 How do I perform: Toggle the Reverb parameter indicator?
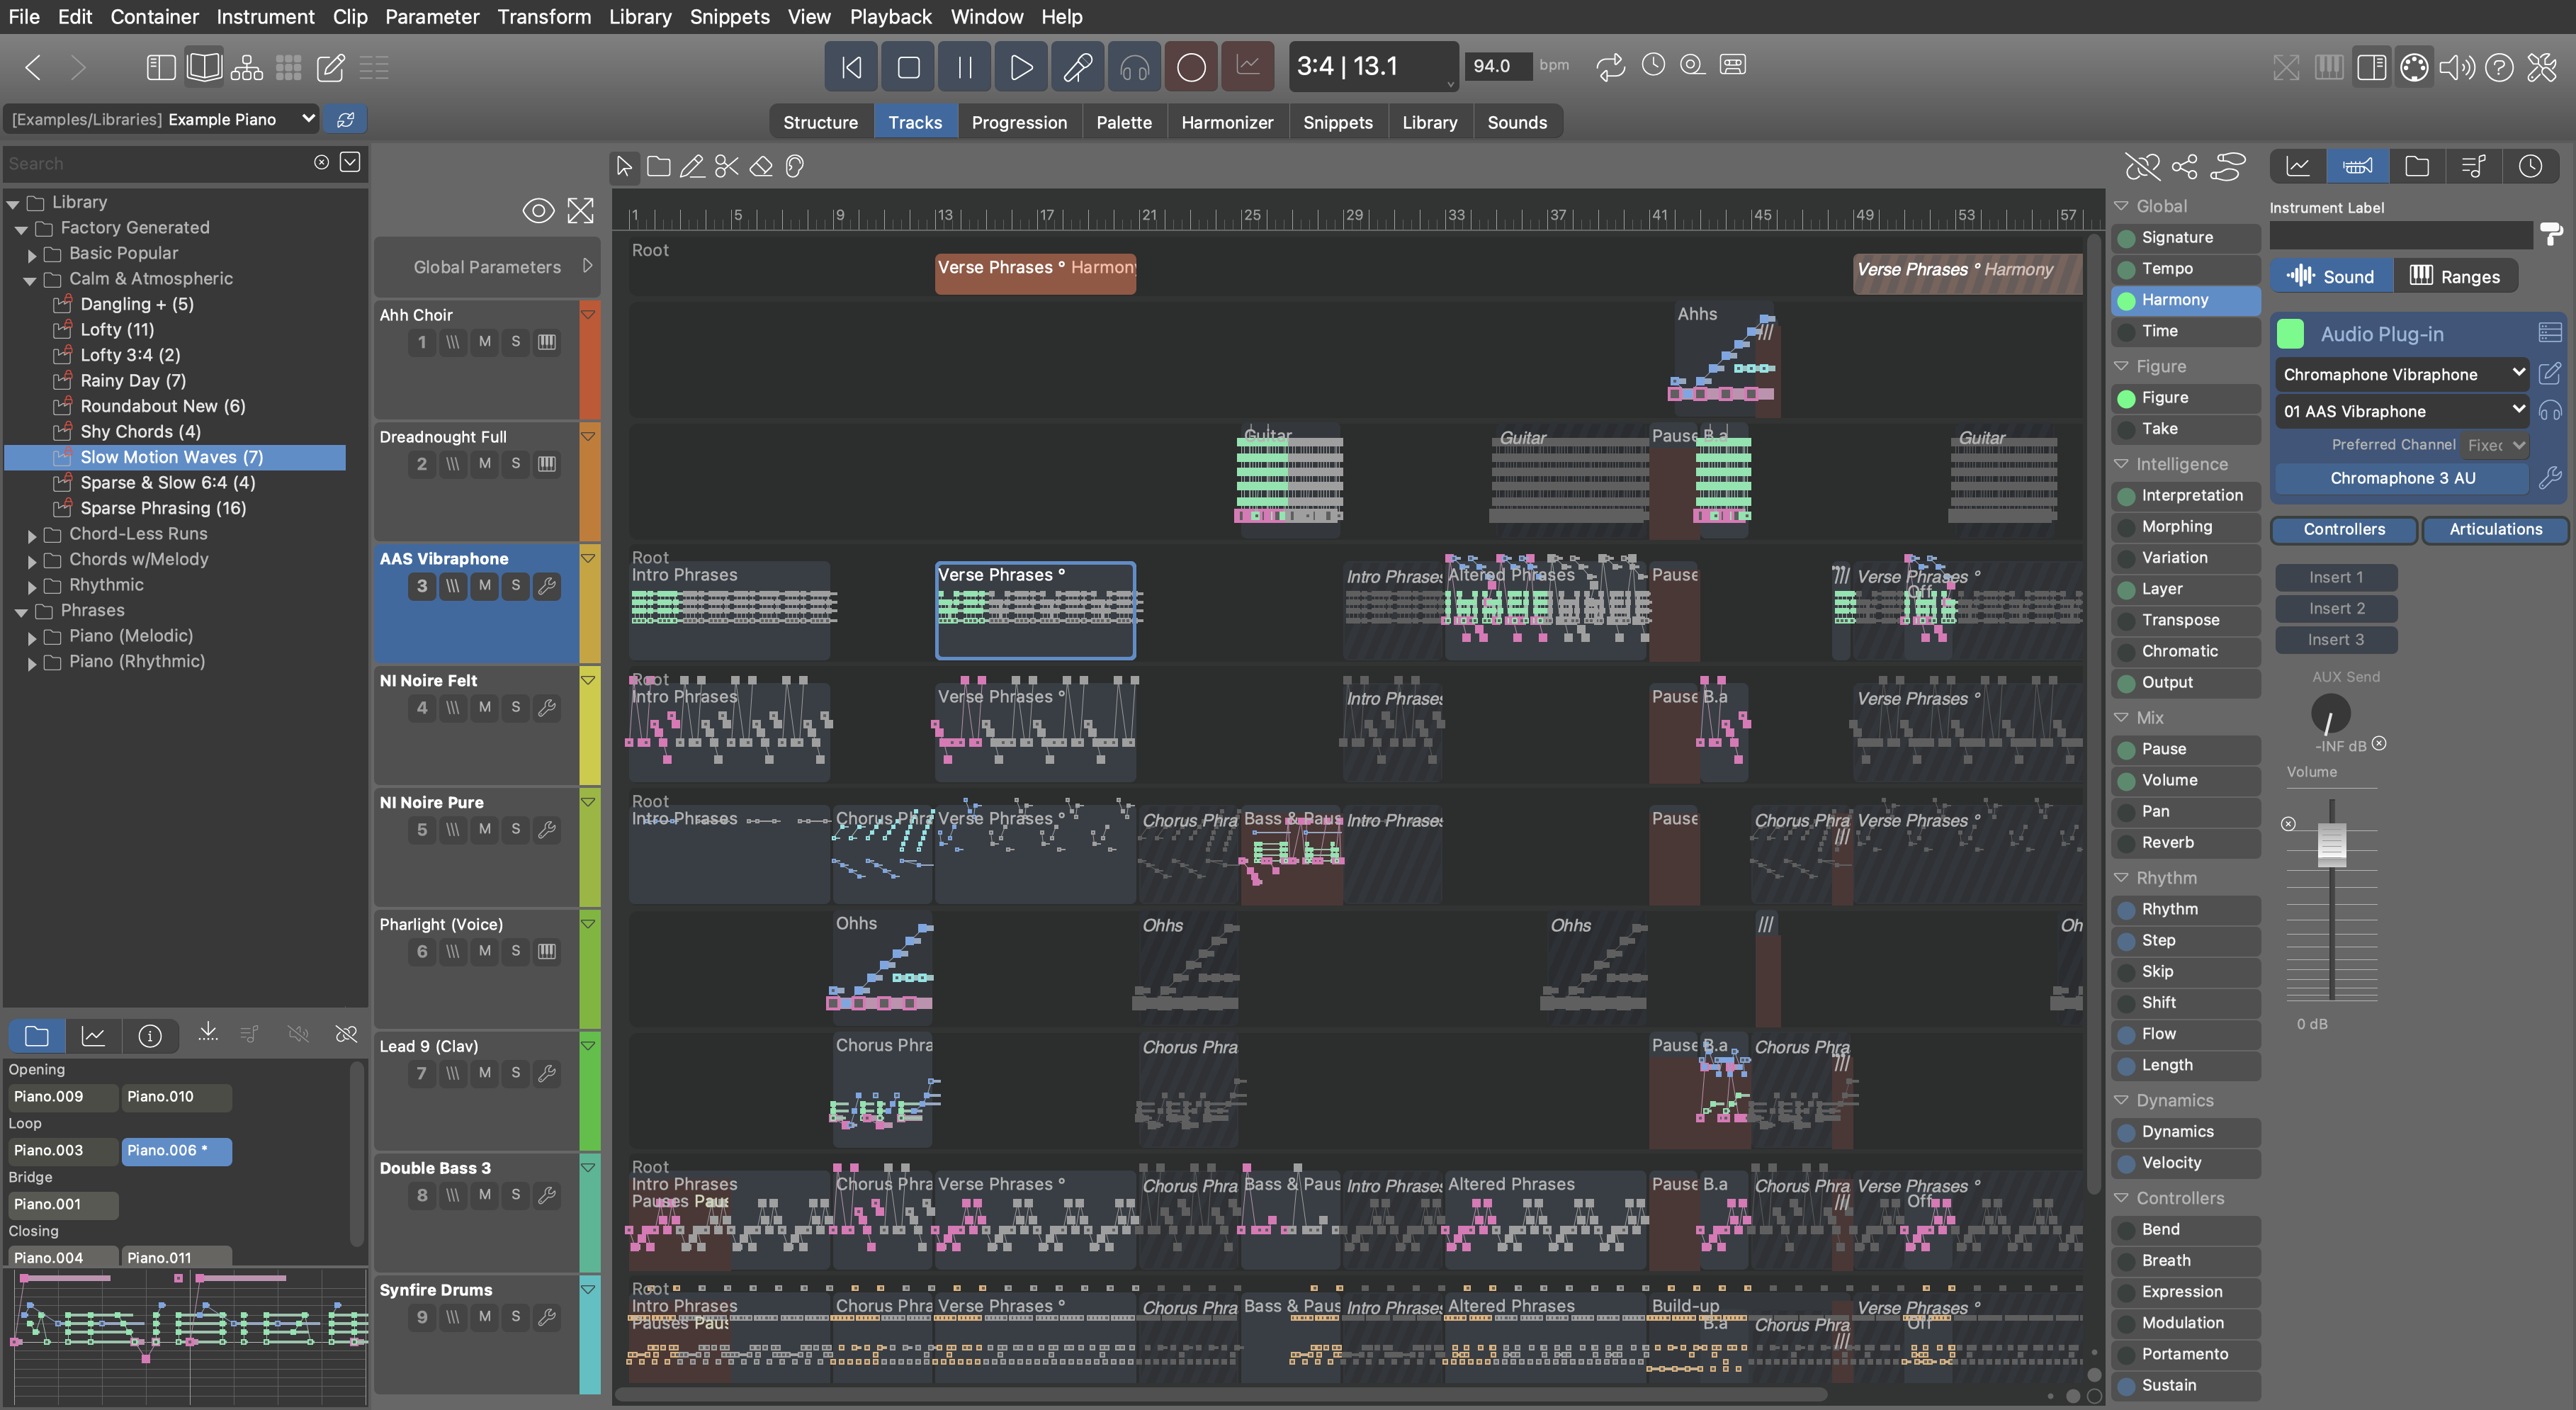point(2127,843)
